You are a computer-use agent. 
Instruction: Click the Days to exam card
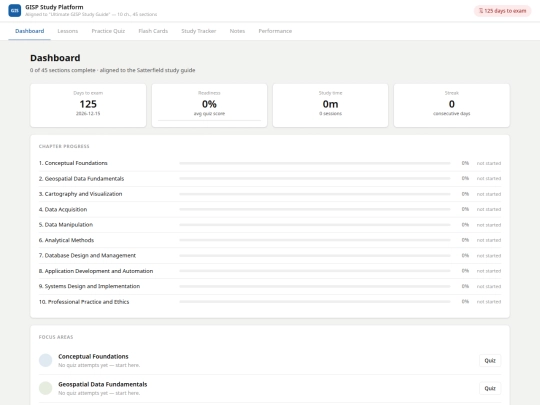click(88, 105)
